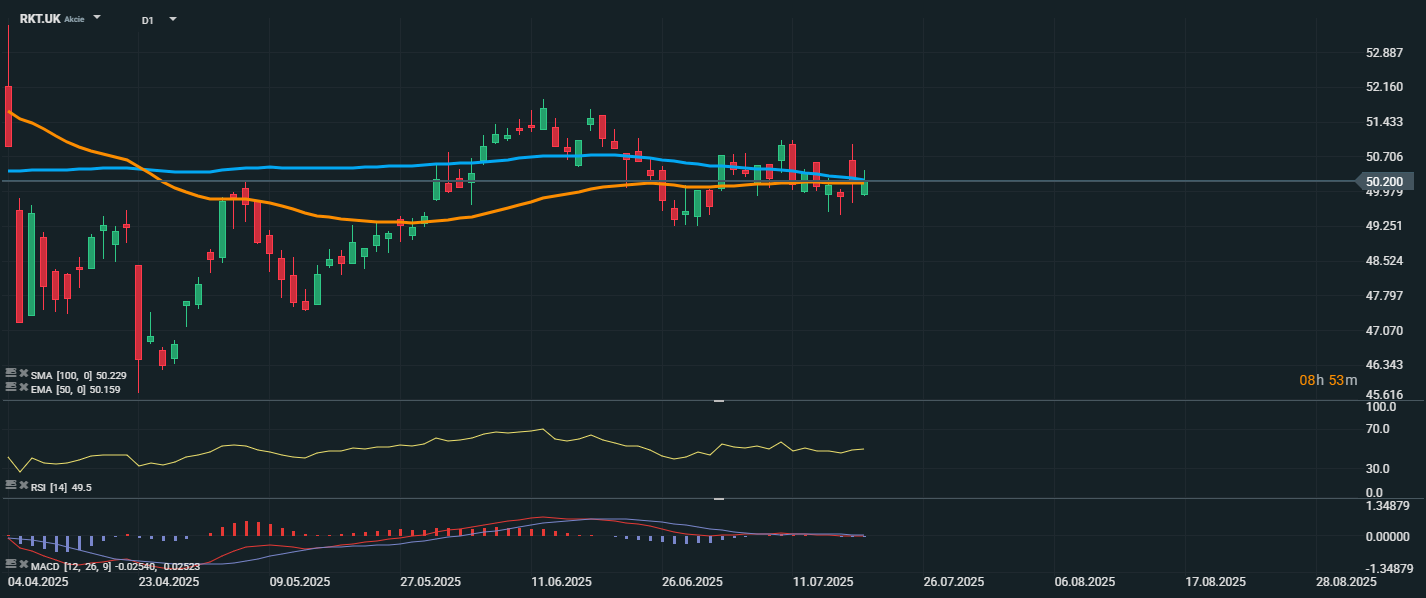Click date label 17.08.2025

(x=1214, y=582)
